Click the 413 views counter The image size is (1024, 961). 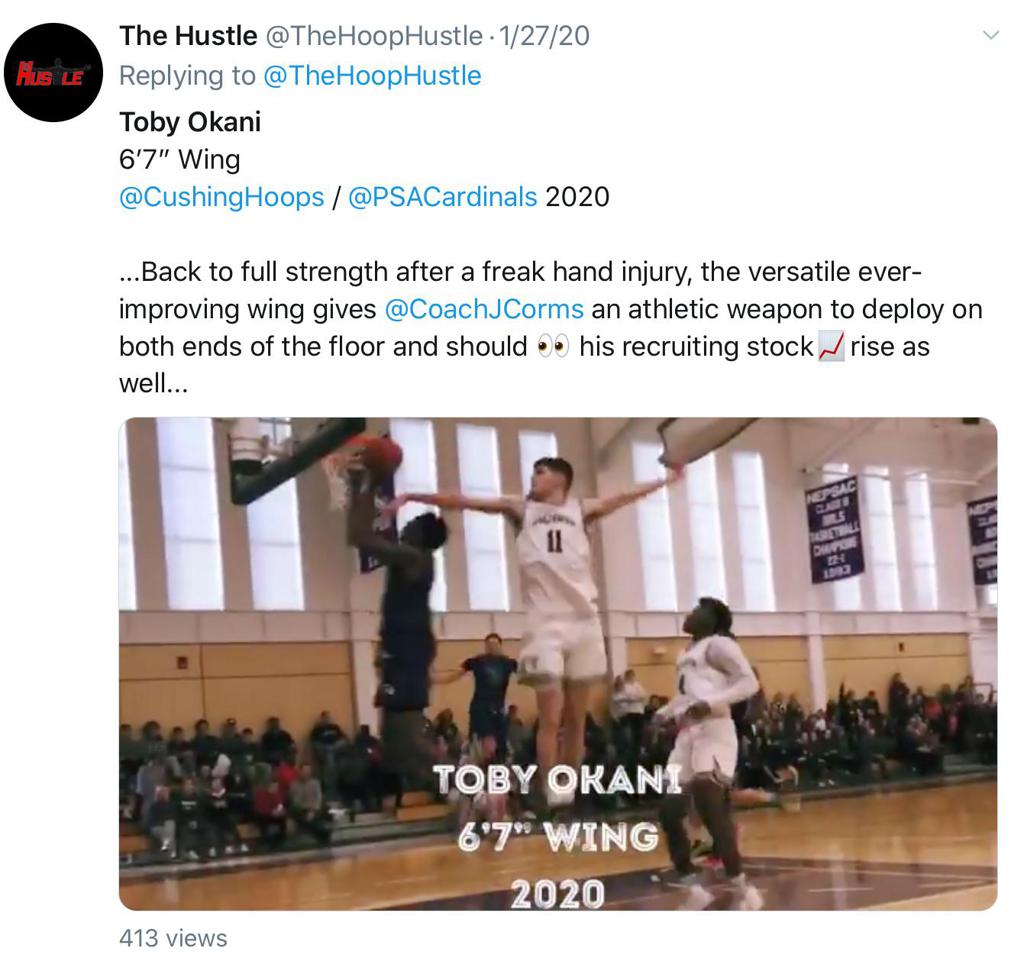pyautogui.click(x=173, y=938)
